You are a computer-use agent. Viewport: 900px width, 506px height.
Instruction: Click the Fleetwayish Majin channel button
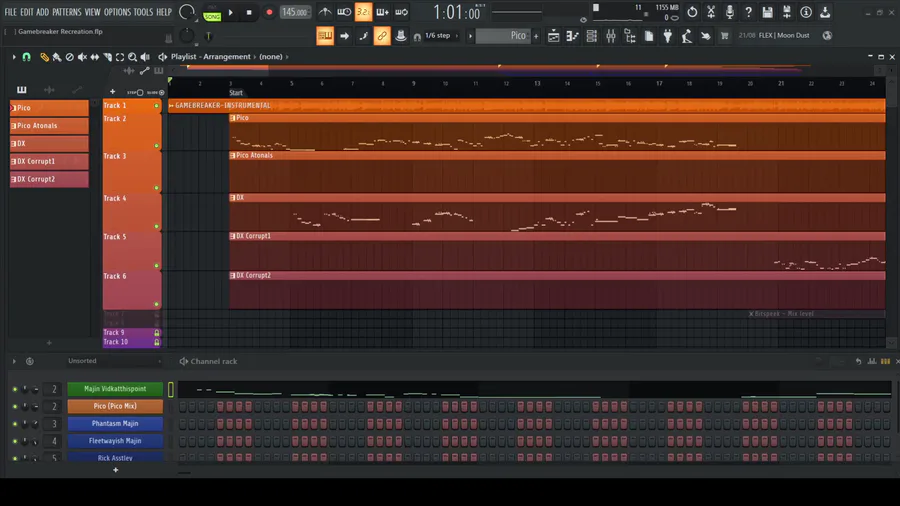coord(115,441)
